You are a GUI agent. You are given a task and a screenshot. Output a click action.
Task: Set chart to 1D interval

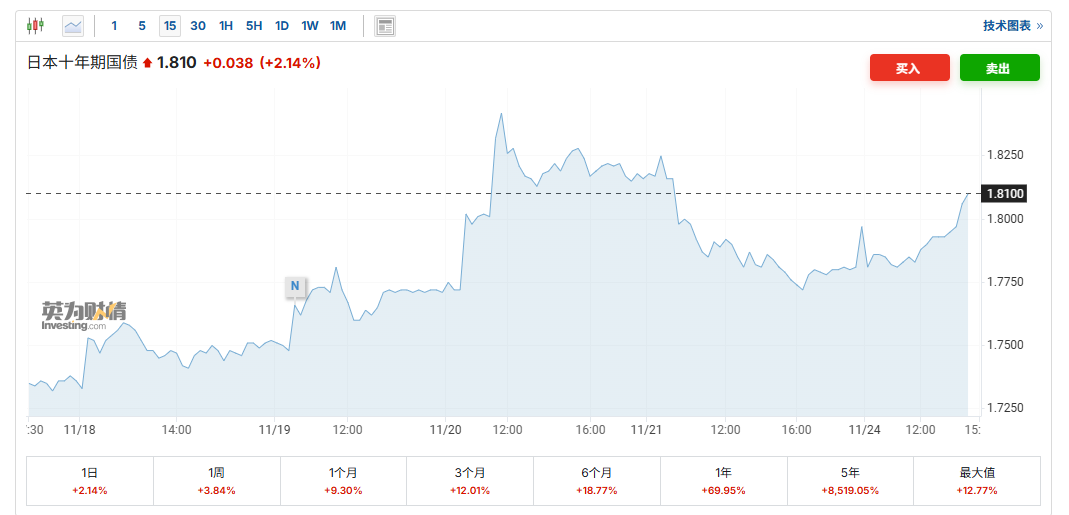click(x=282, y=26)
